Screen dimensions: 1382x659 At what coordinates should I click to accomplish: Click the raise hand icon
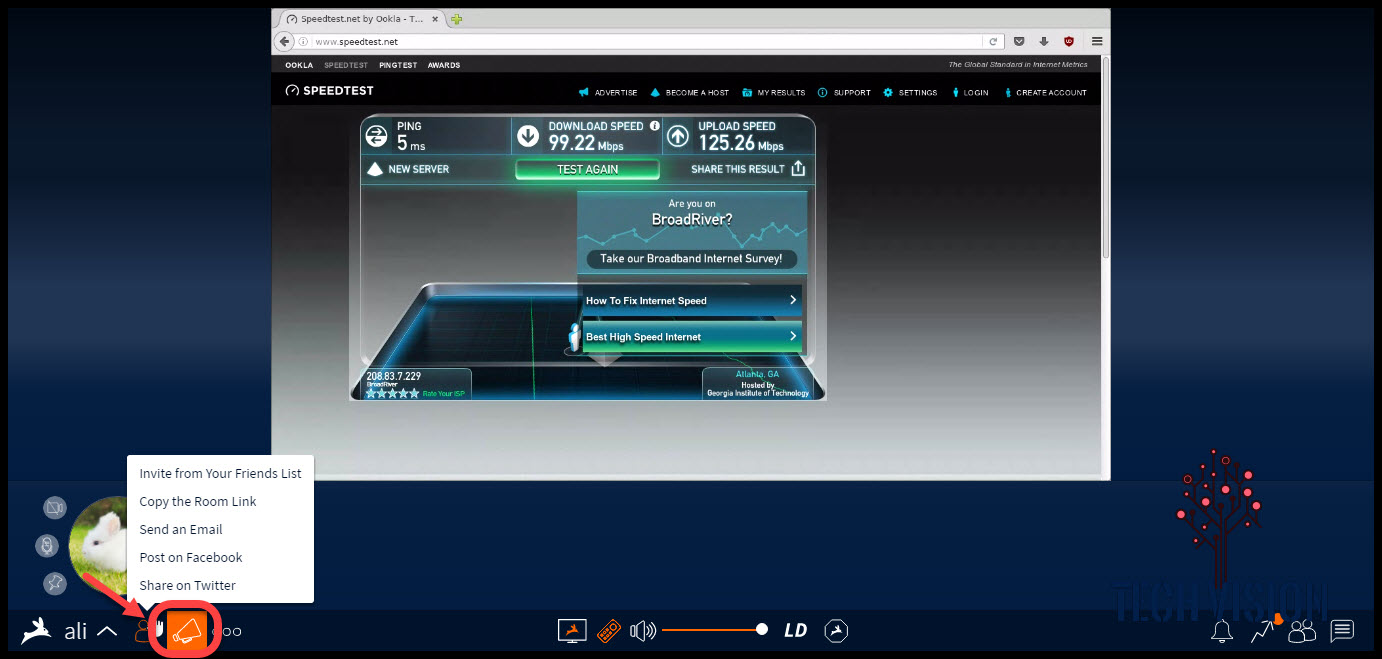(x=158, y=630)
